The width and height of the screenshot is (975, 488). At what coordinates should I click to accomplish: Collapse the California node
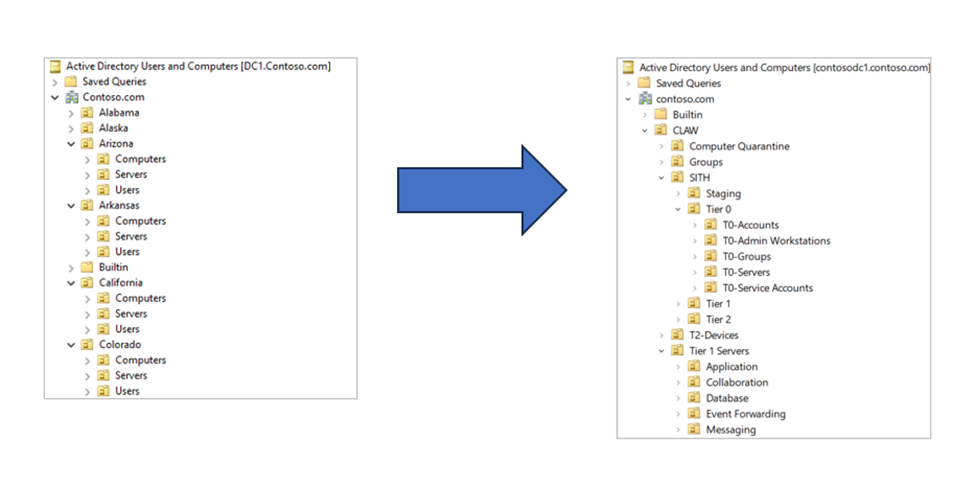71,283
